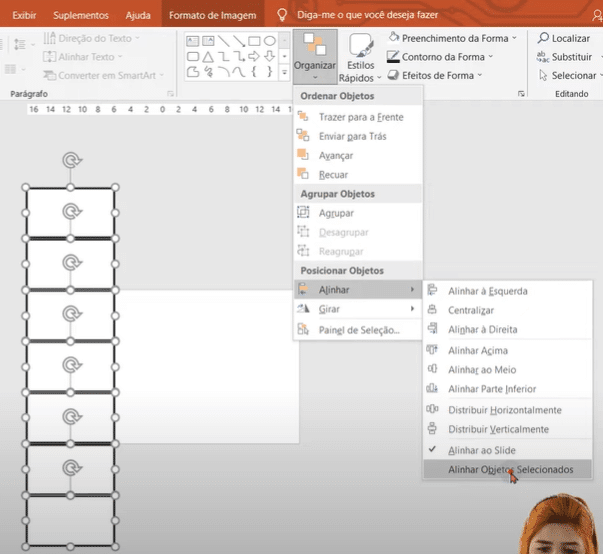603x554 pixels.
Task: Expand the shapes gallery more arrow
Action: pos(284,72)
